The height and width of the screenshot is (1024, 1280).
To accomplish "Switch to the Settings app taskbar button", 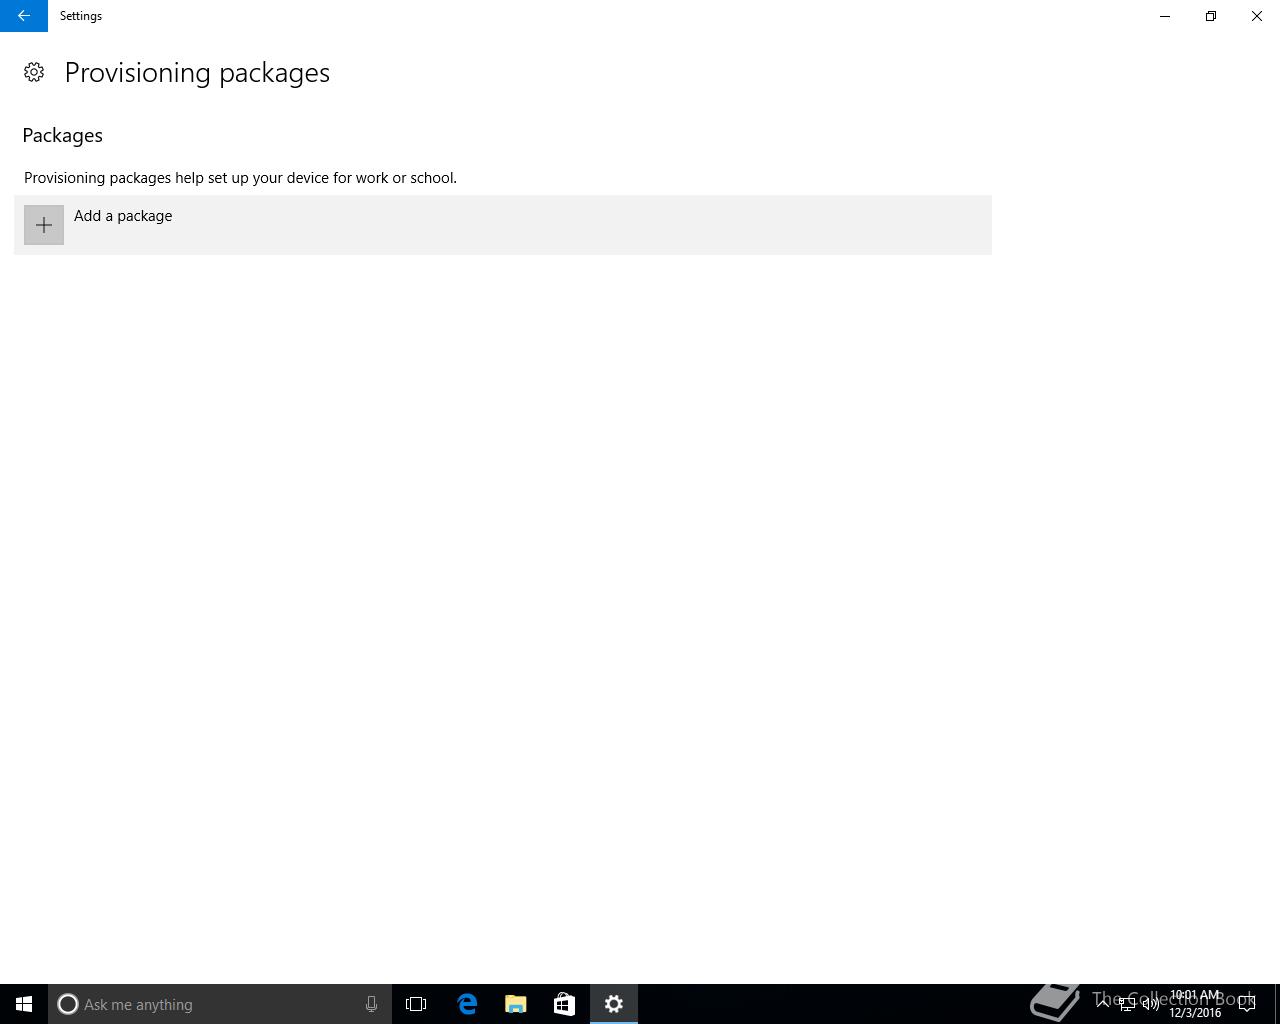I will [x=614, y=1004].
